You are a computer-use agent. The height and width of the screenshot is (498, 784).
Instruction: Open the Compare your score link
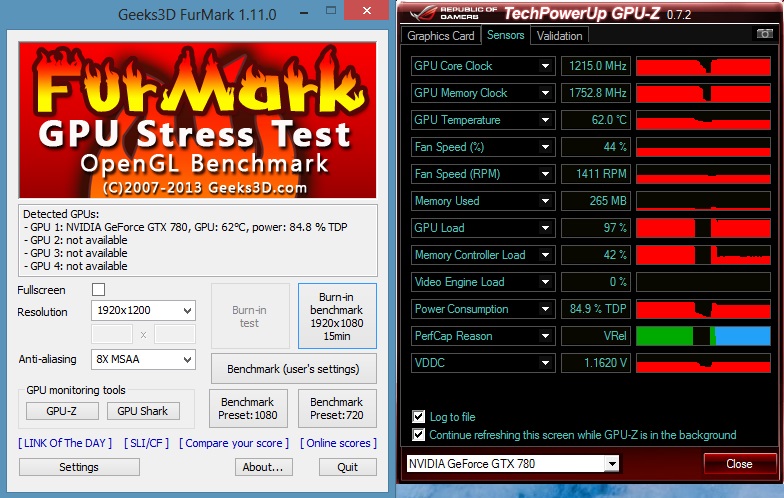(234, 443)
